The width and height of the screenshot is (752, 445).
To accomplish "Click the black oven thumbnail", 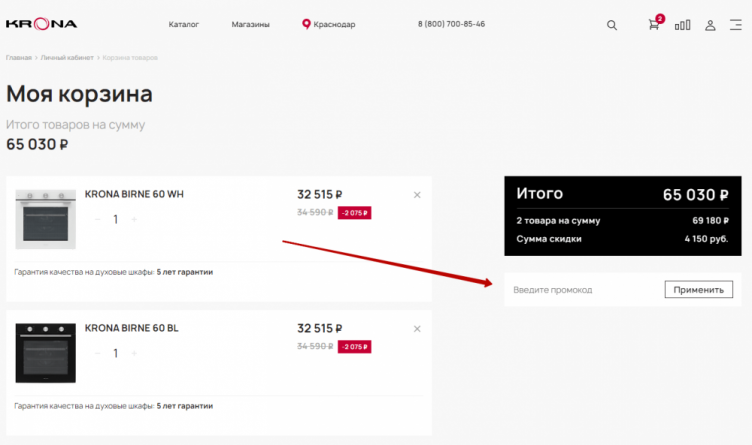I will 46,353.
